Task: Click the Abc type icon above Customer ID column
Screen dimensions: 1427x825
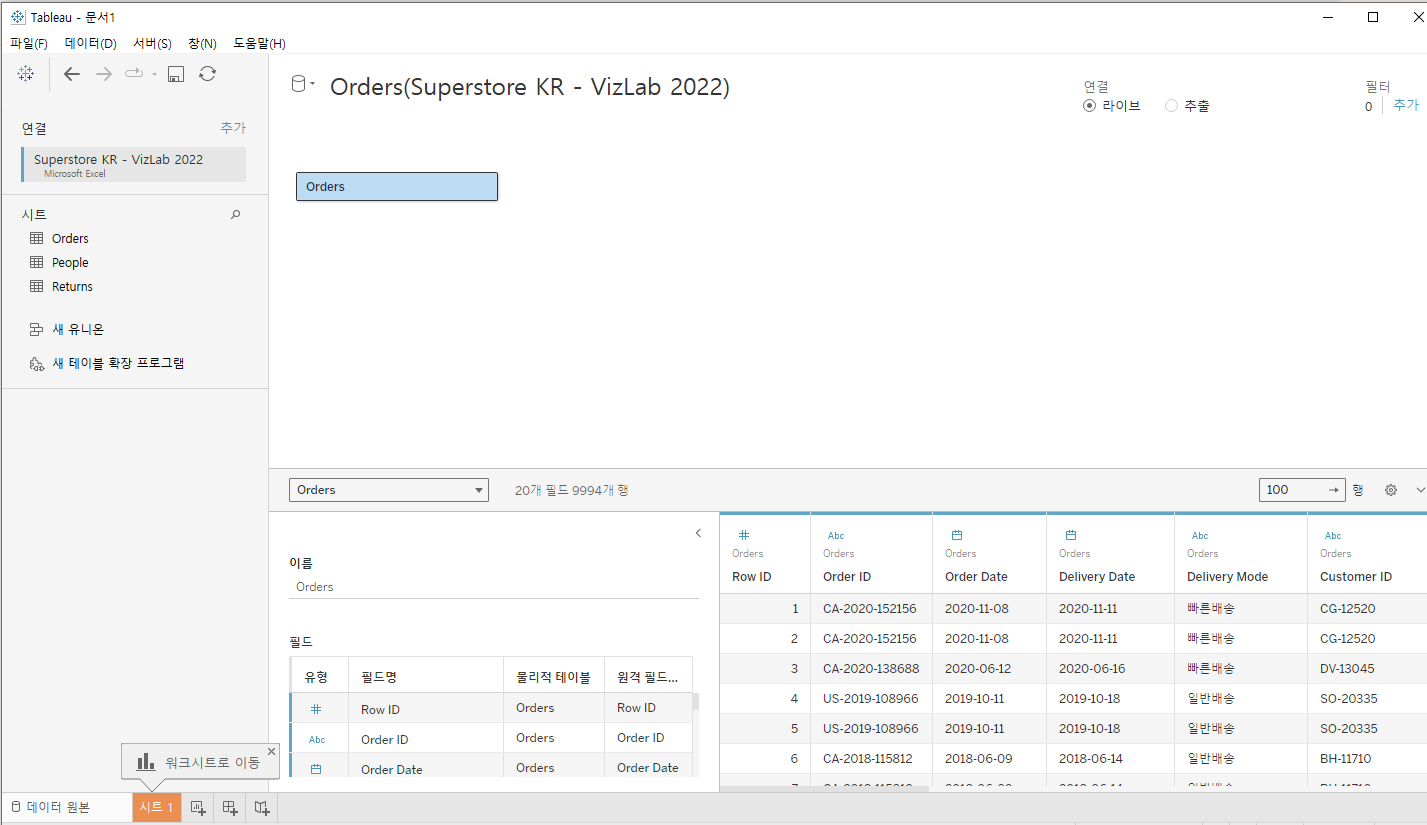Action: 1333,536
